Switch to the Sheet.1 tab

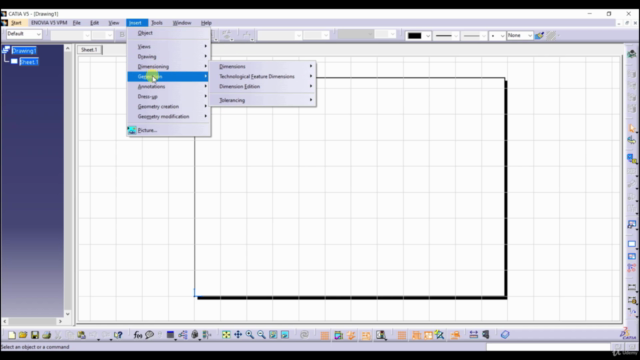click(89, 49)
